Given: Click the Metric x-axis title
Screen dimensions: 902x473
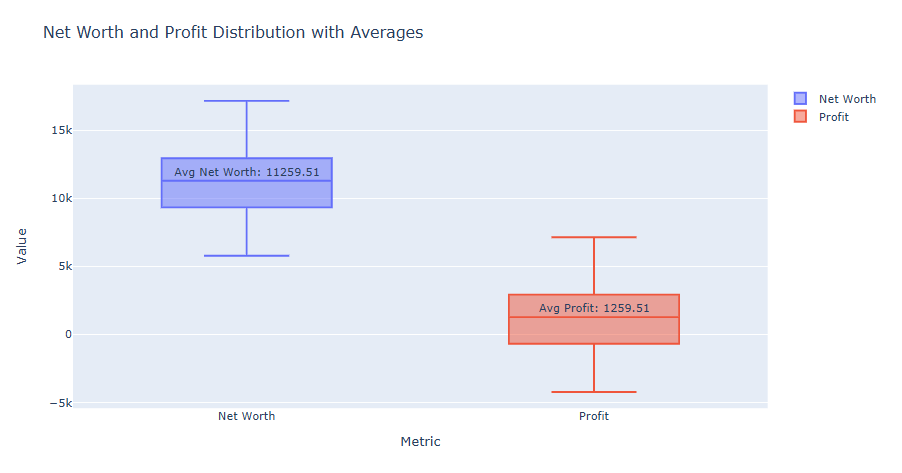Looking at the screenshot, I should pos(420,441).
